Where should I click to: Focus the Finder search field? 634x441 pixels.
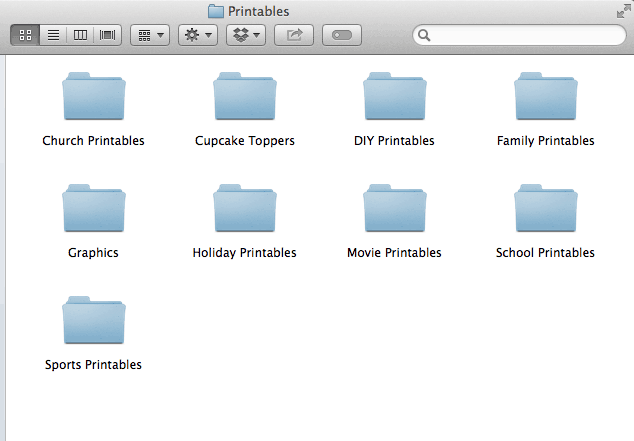(x=519, y=35)
